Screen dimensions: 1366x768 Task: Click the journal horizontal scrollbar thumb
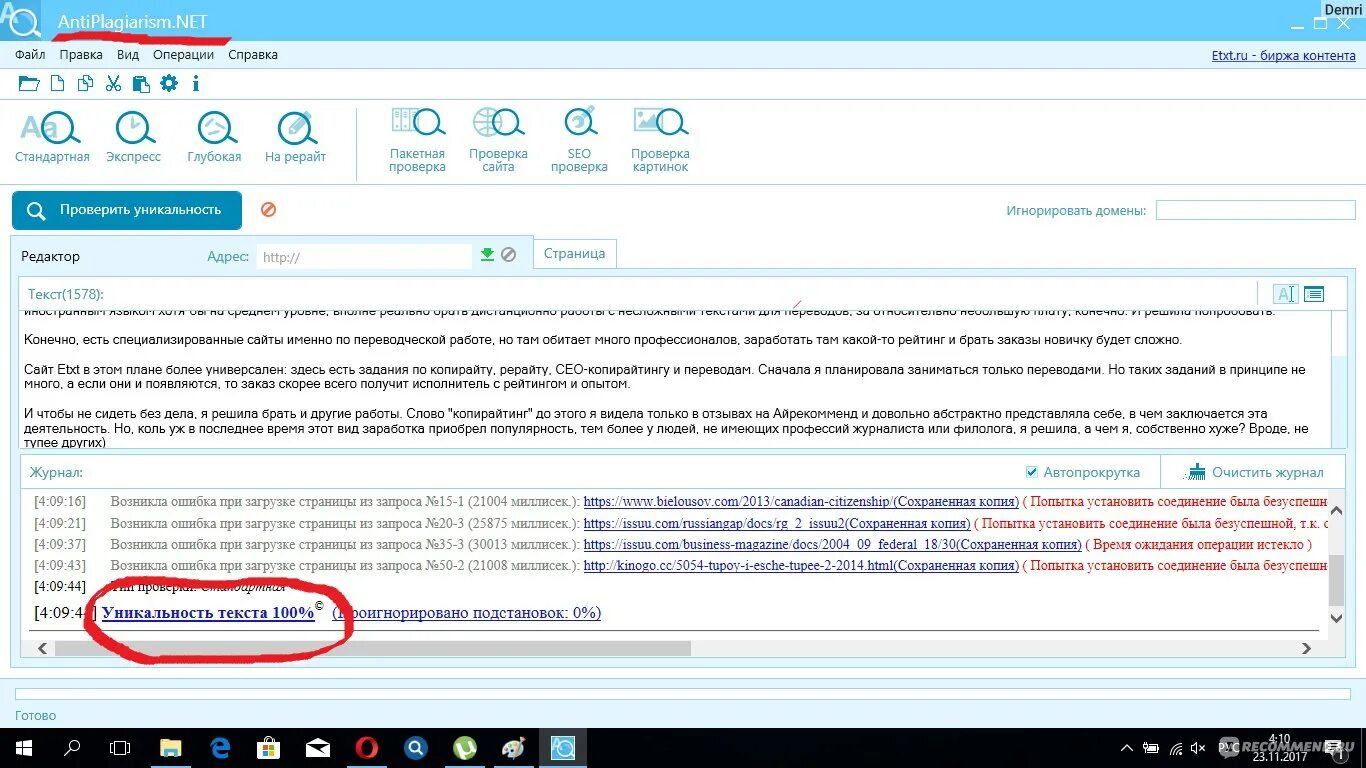(373, 648)
